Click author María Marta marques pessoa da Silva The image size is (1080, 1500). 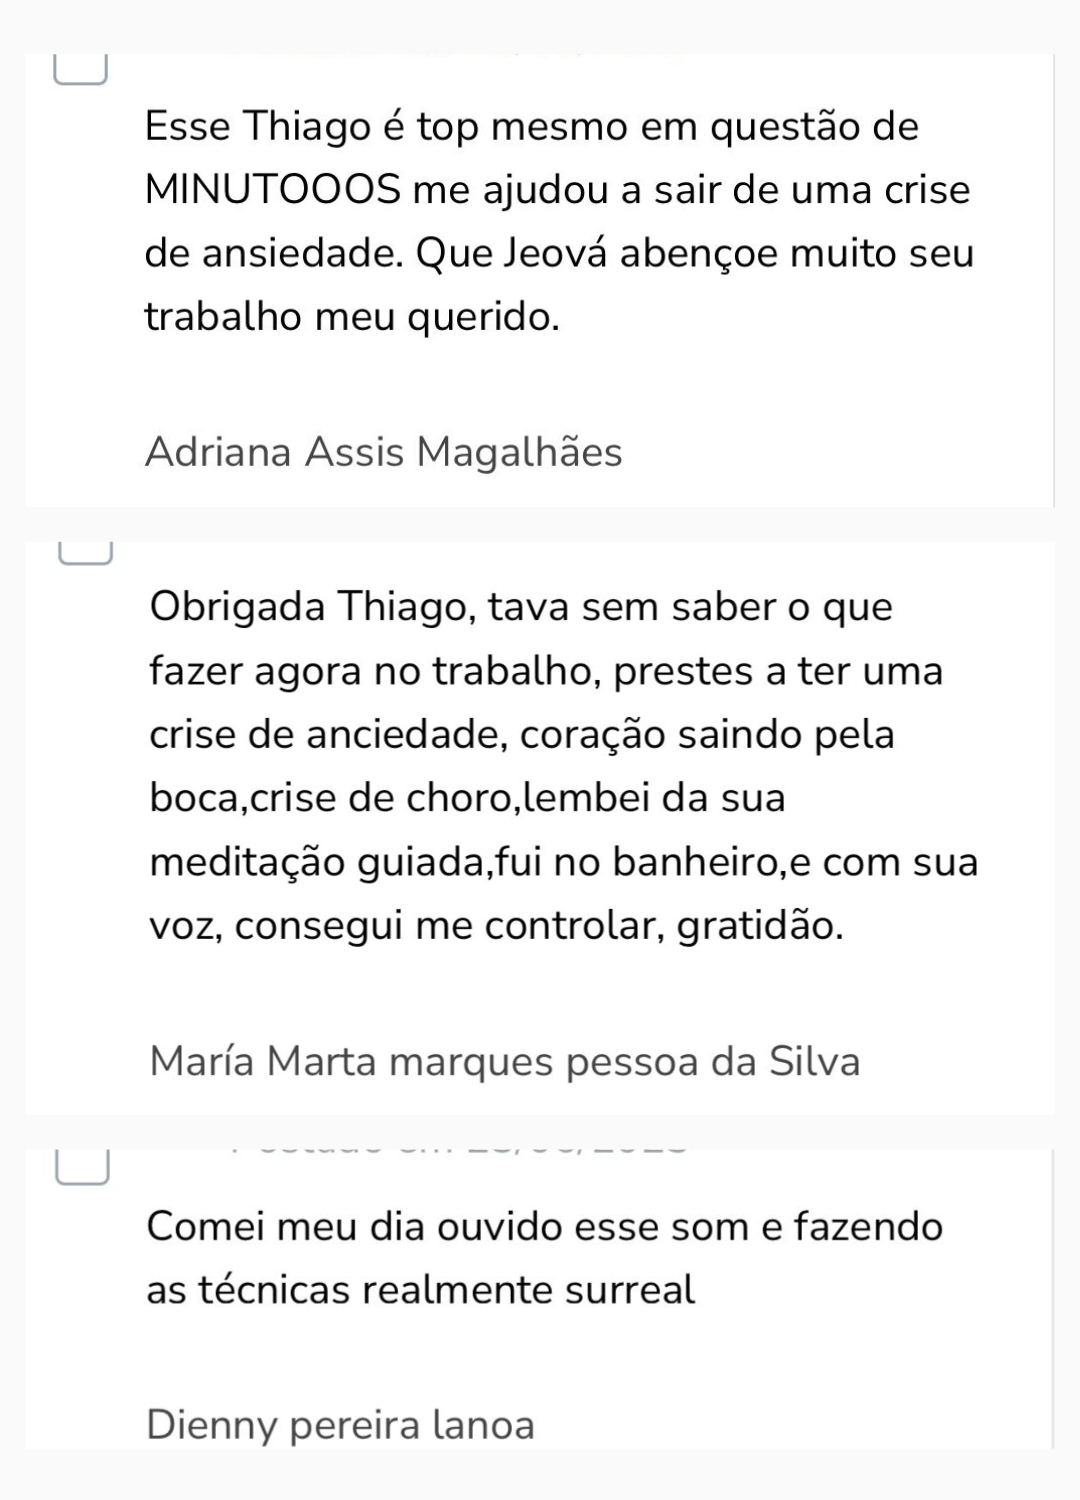click(x=504, y=1061)
